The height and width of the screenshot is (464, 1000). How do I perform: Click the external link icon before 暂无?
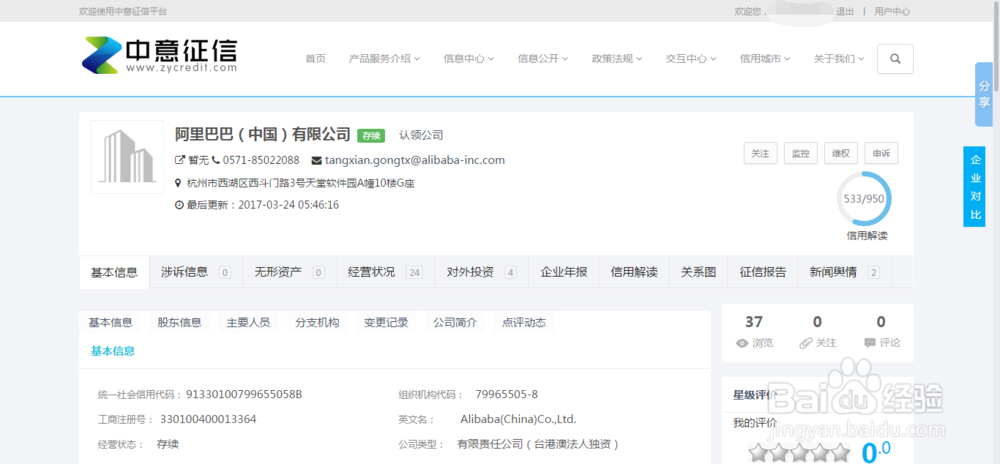pyautogui.click(x=180, y=160)
